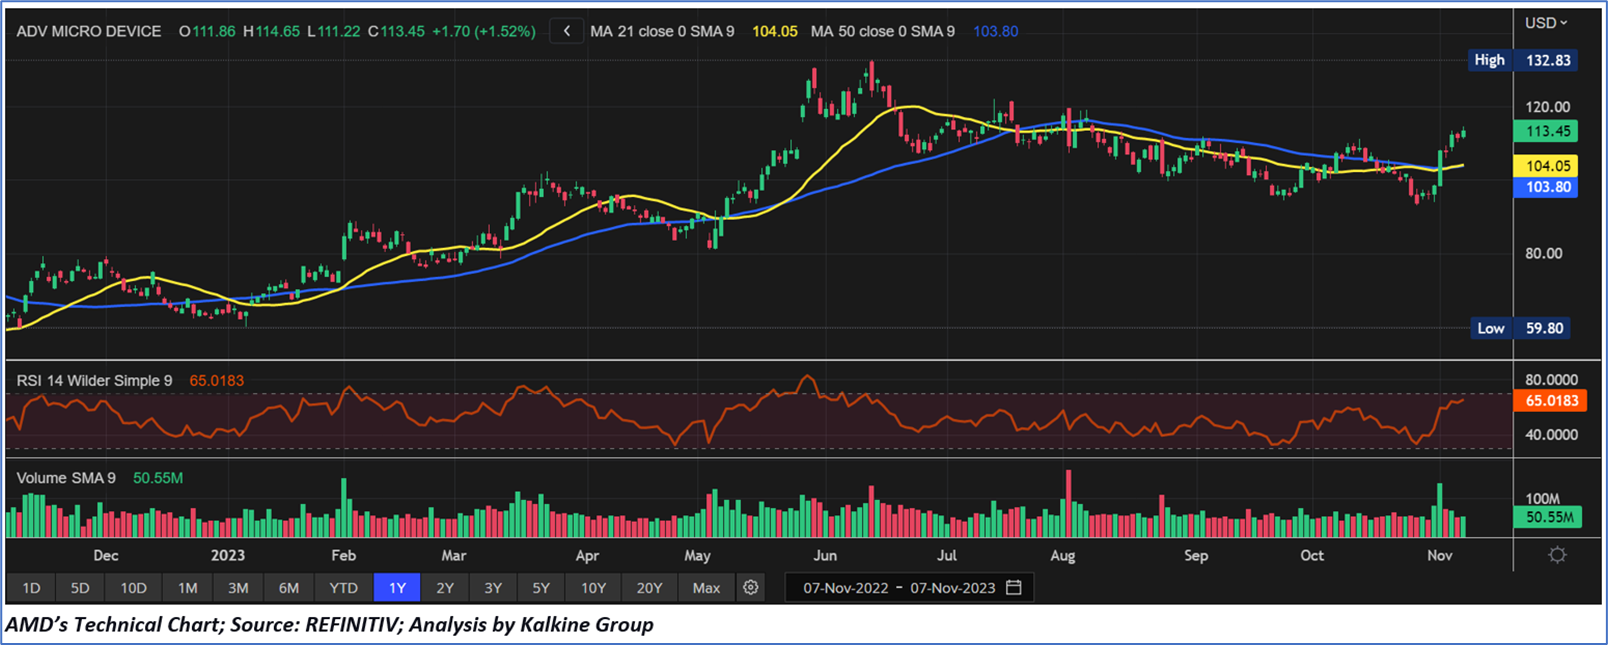The image size is (1608, 645).
Task: Select 6M time range
Action: point(289,588)
